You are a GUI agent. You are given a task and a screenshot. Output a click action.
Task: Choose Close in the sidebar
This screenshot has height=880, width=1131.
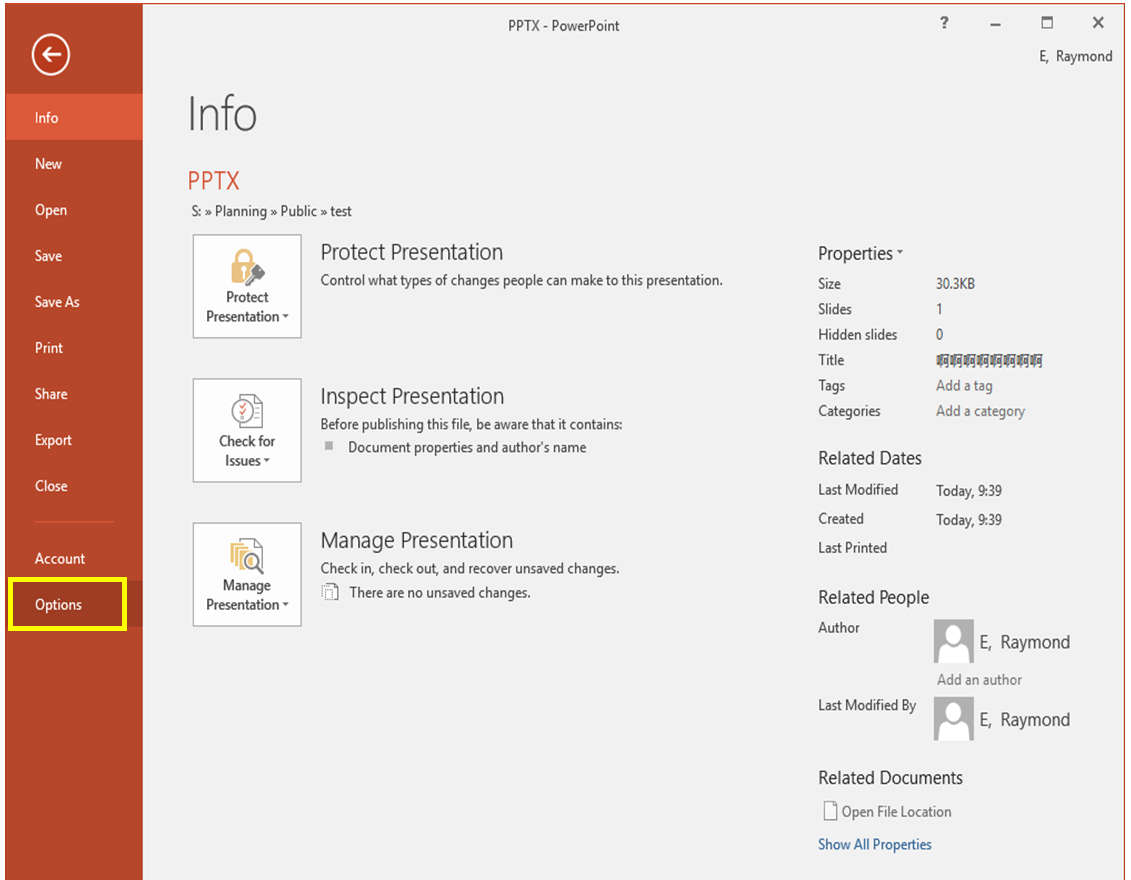point(74,486)
